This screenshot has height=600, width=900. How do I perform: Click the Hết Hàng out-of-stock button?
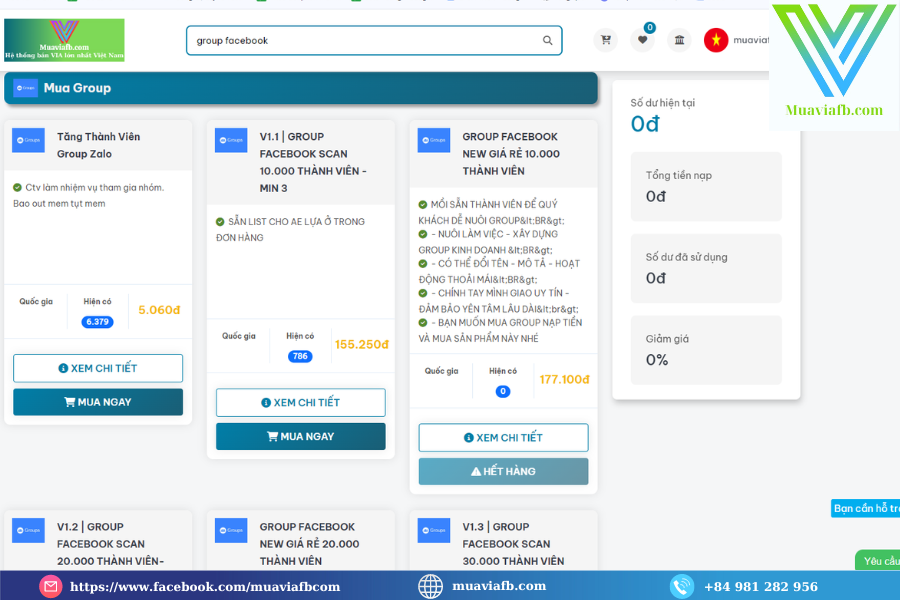coord(503,471)
